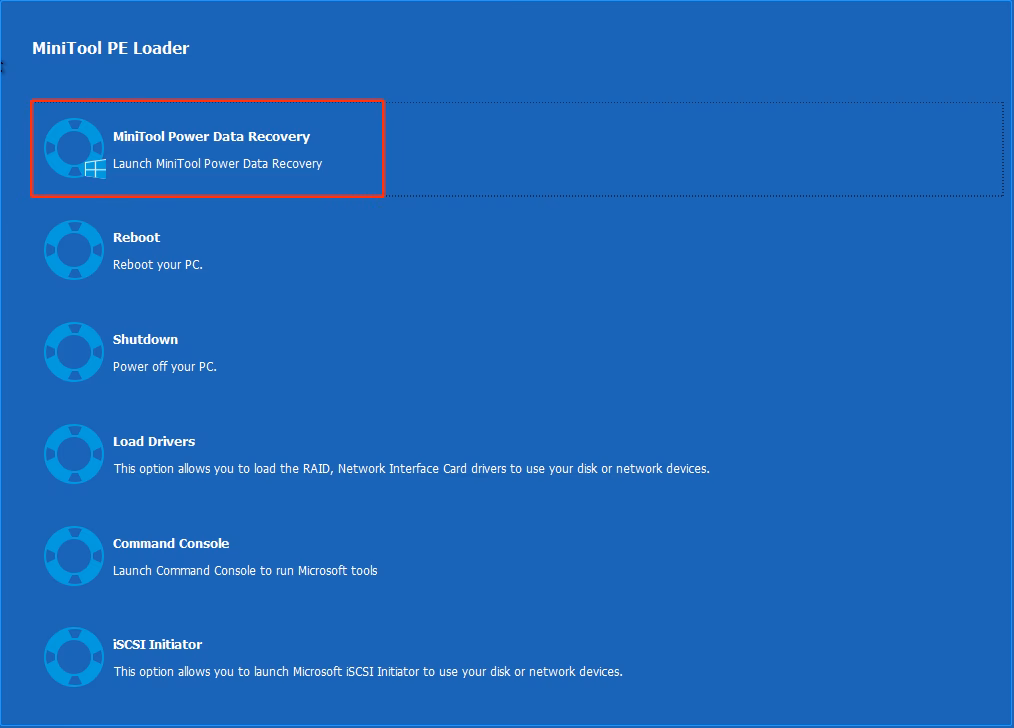Click the Load Drivers lifebuoy icon

point(74,454)
